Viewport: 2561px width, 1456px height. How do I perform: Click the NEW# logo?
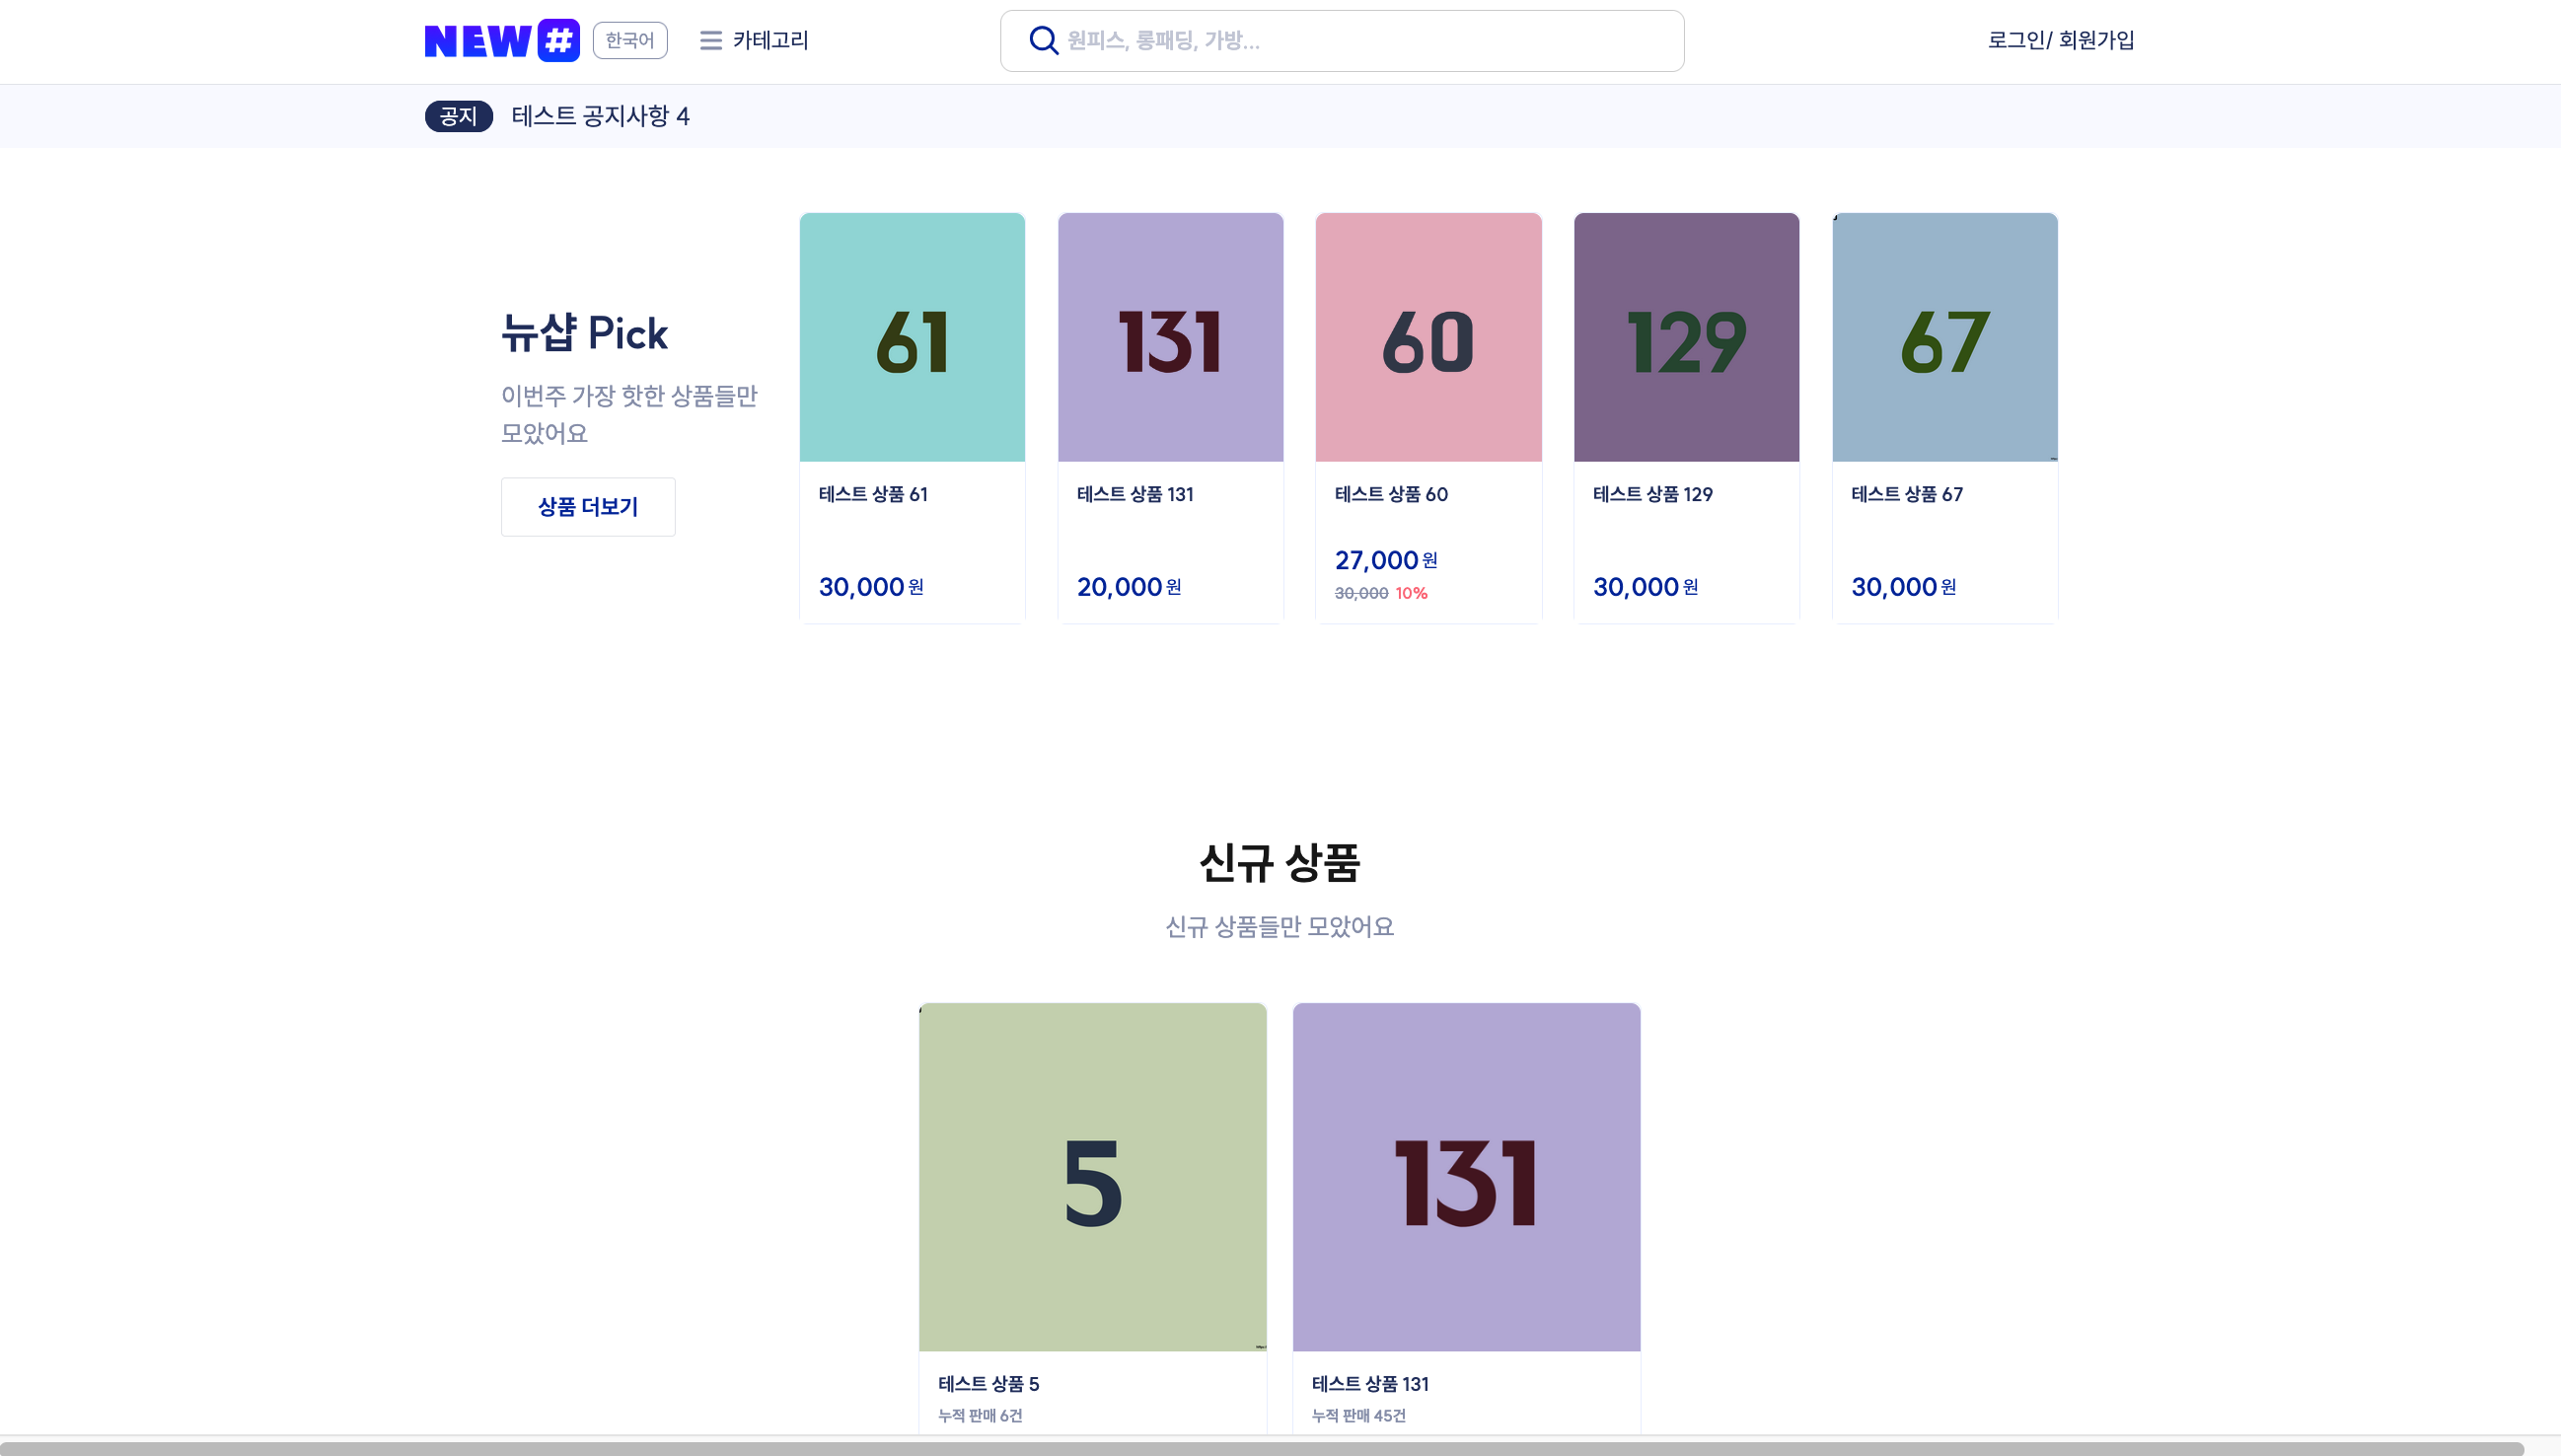click(x=501, y=40)
